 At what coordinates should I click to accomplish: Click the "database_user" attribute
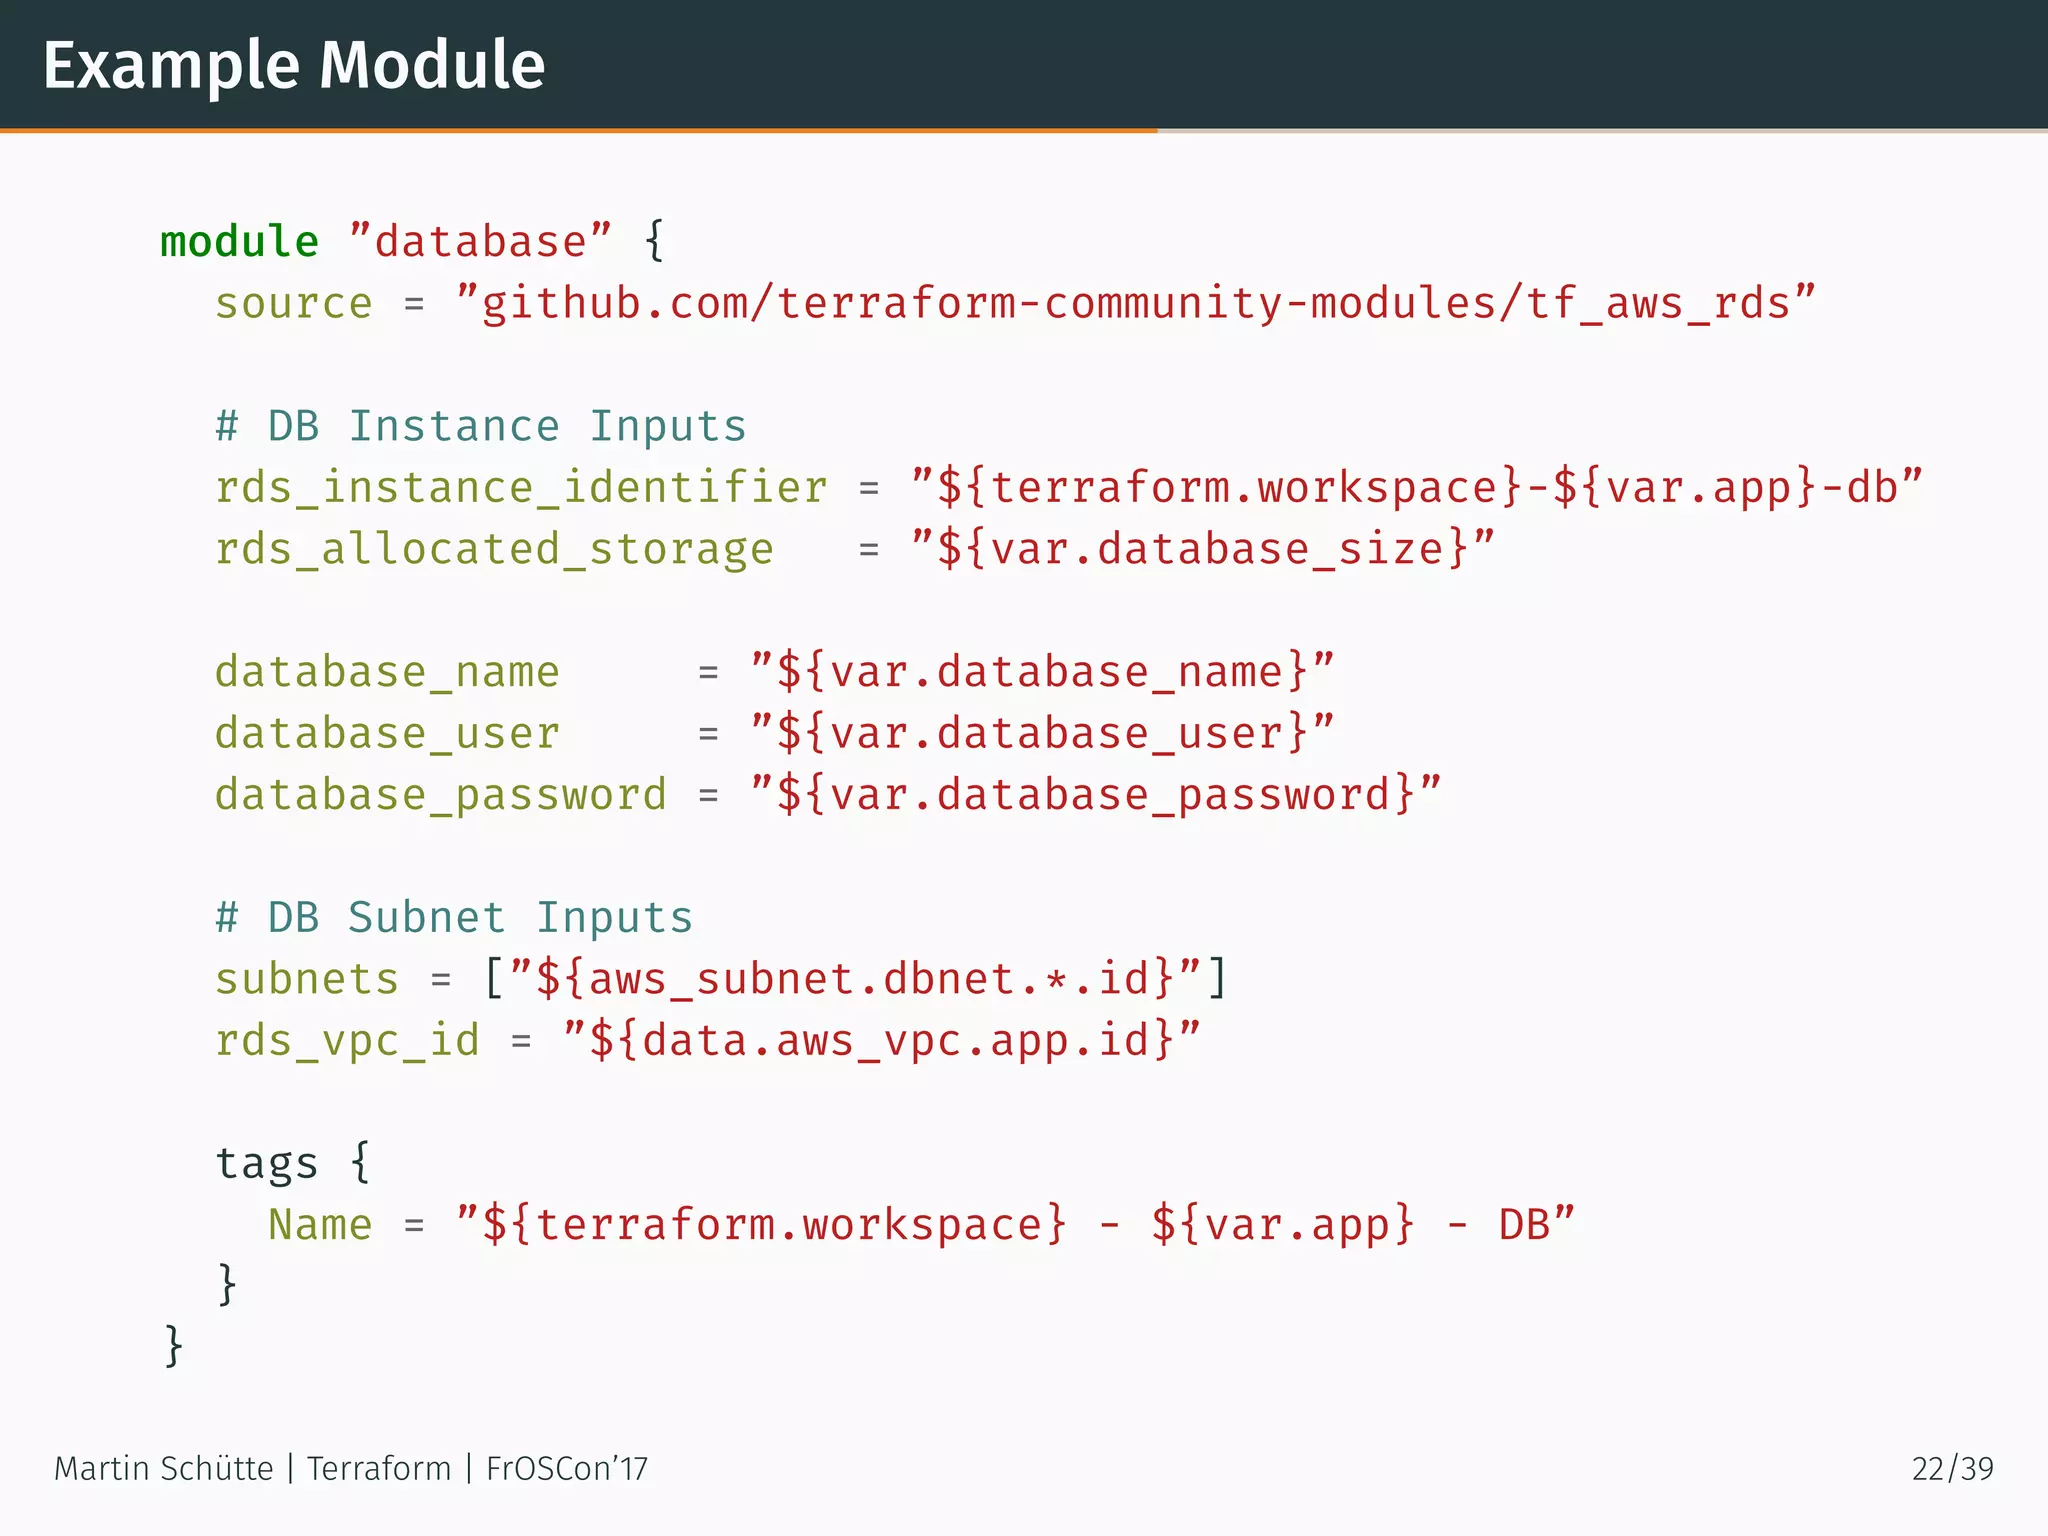tap(387, 734)
